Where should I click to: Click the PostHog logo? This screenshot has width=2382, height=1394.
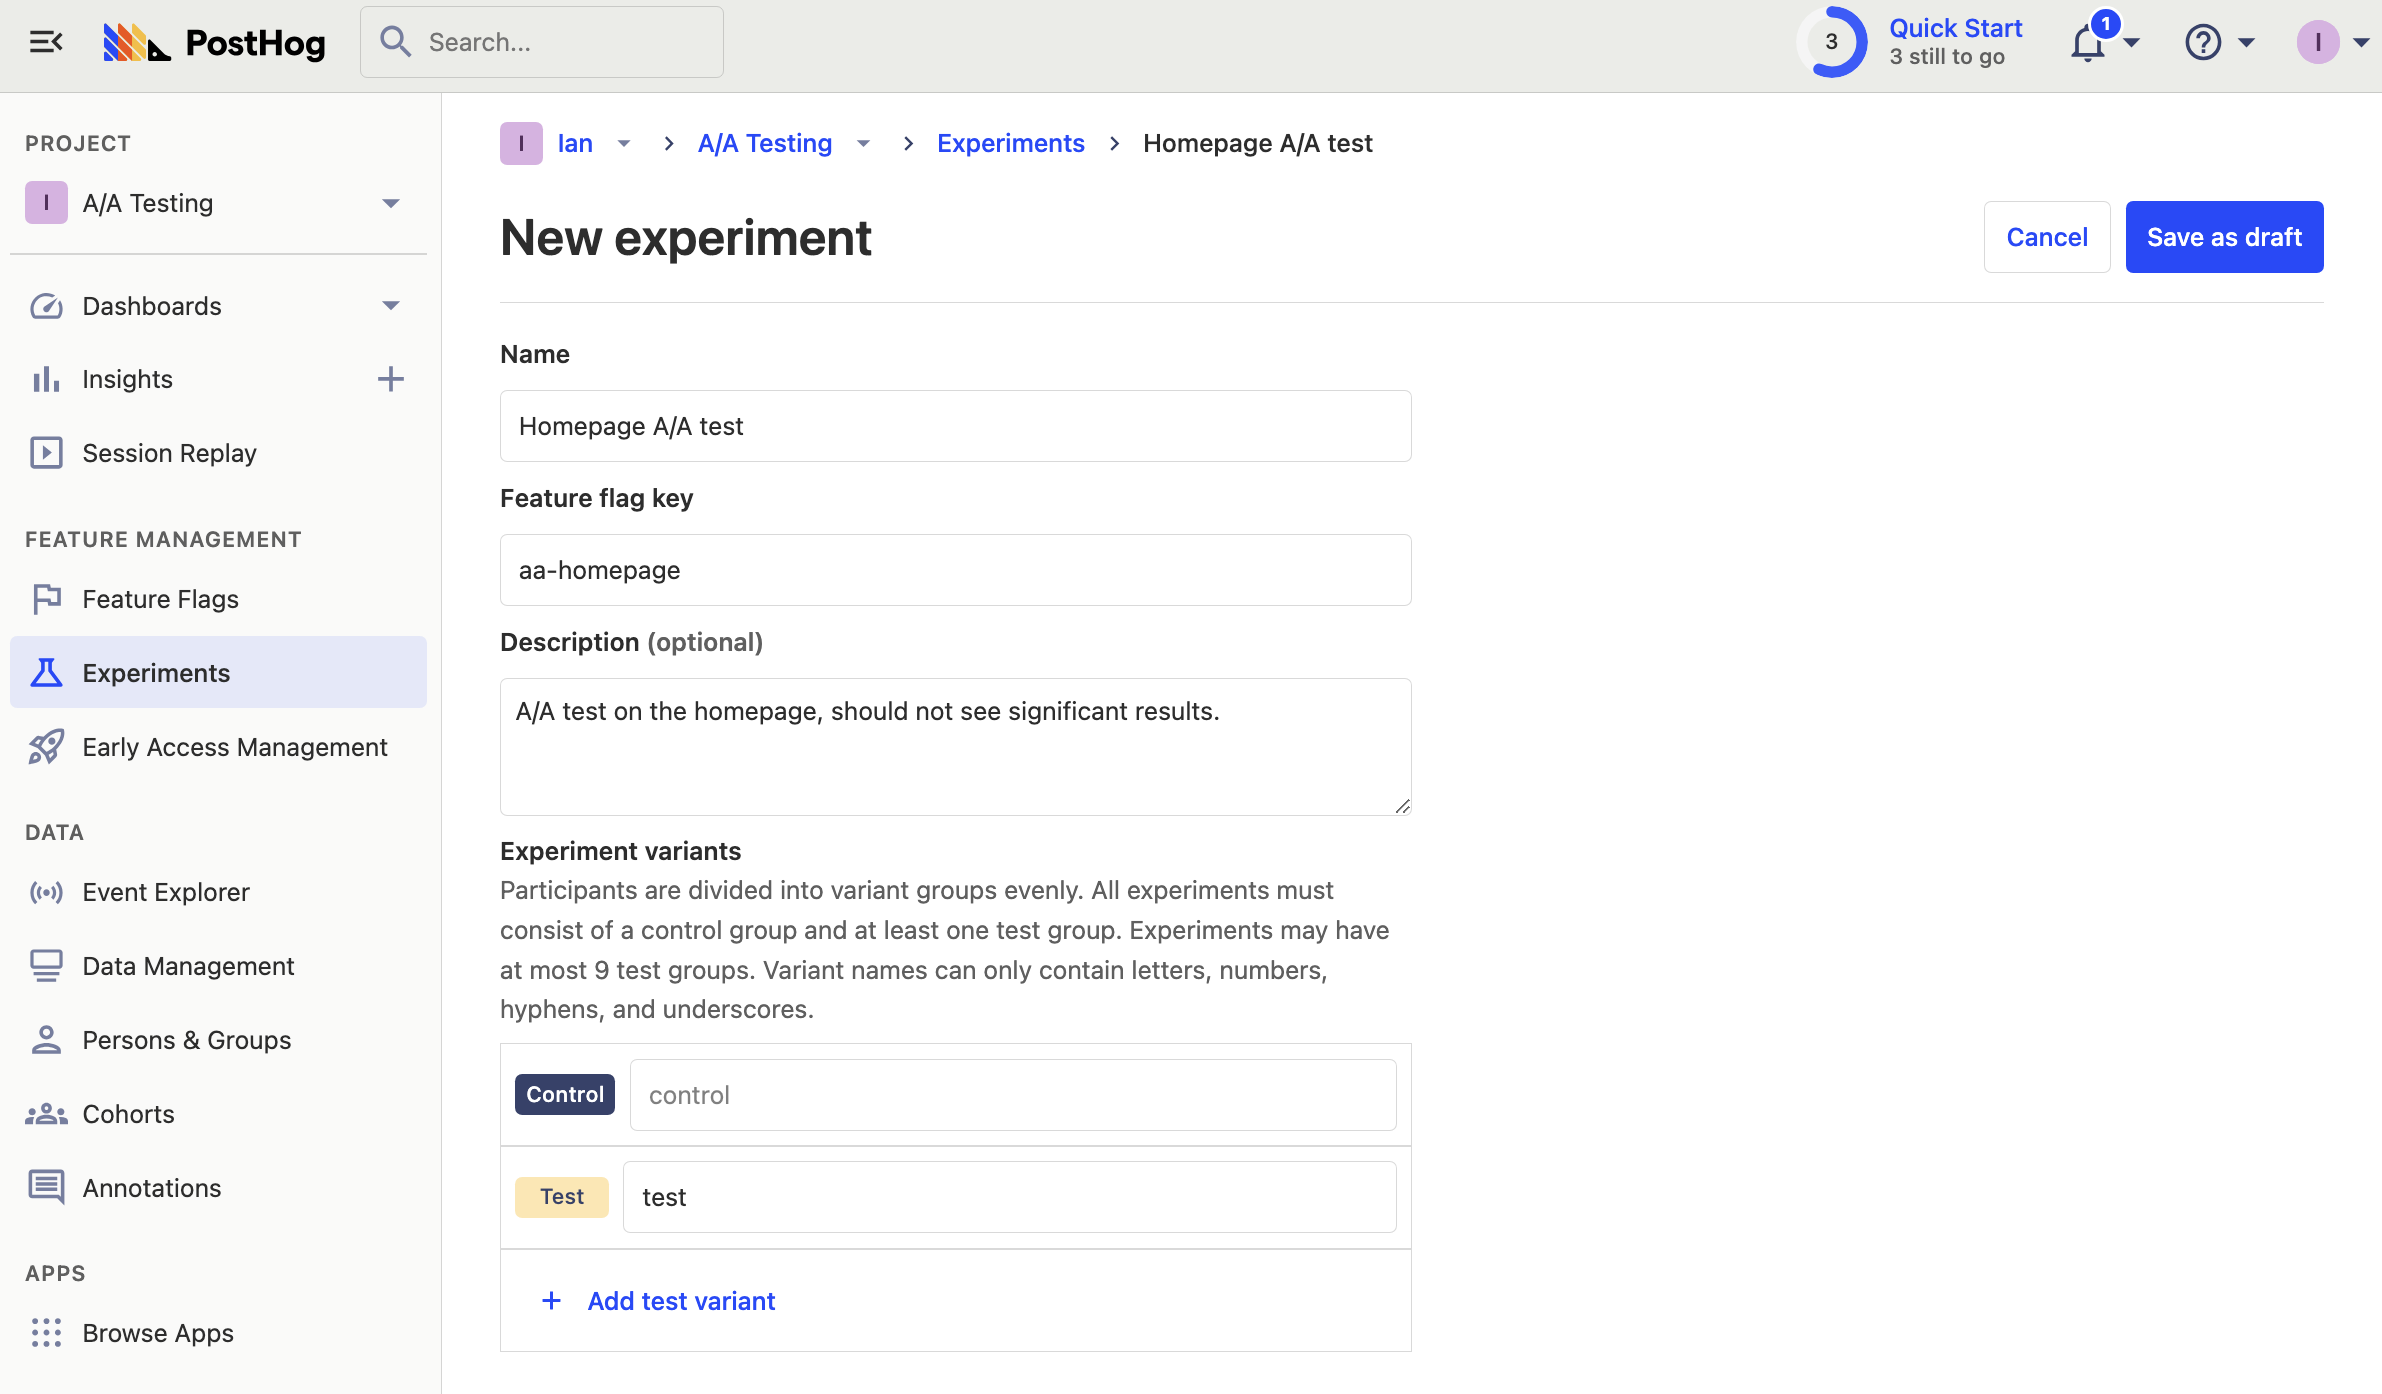215,43
